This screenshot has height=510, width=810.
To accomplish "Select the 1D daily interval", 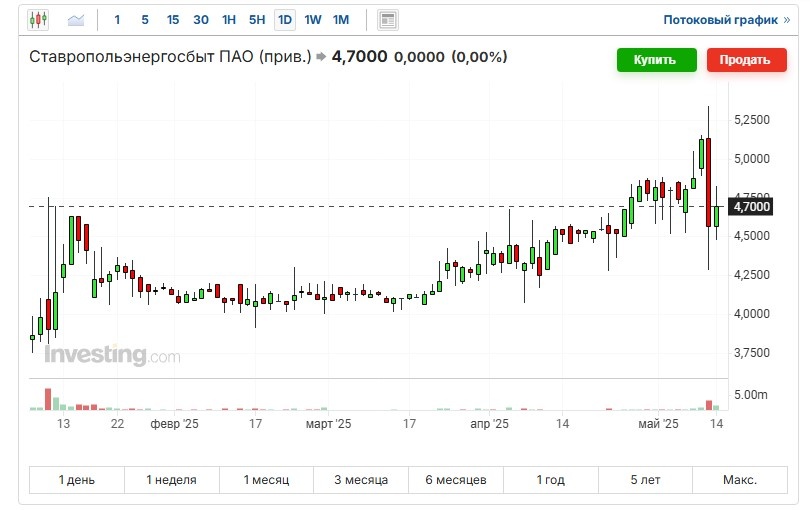I will point(285,20).
